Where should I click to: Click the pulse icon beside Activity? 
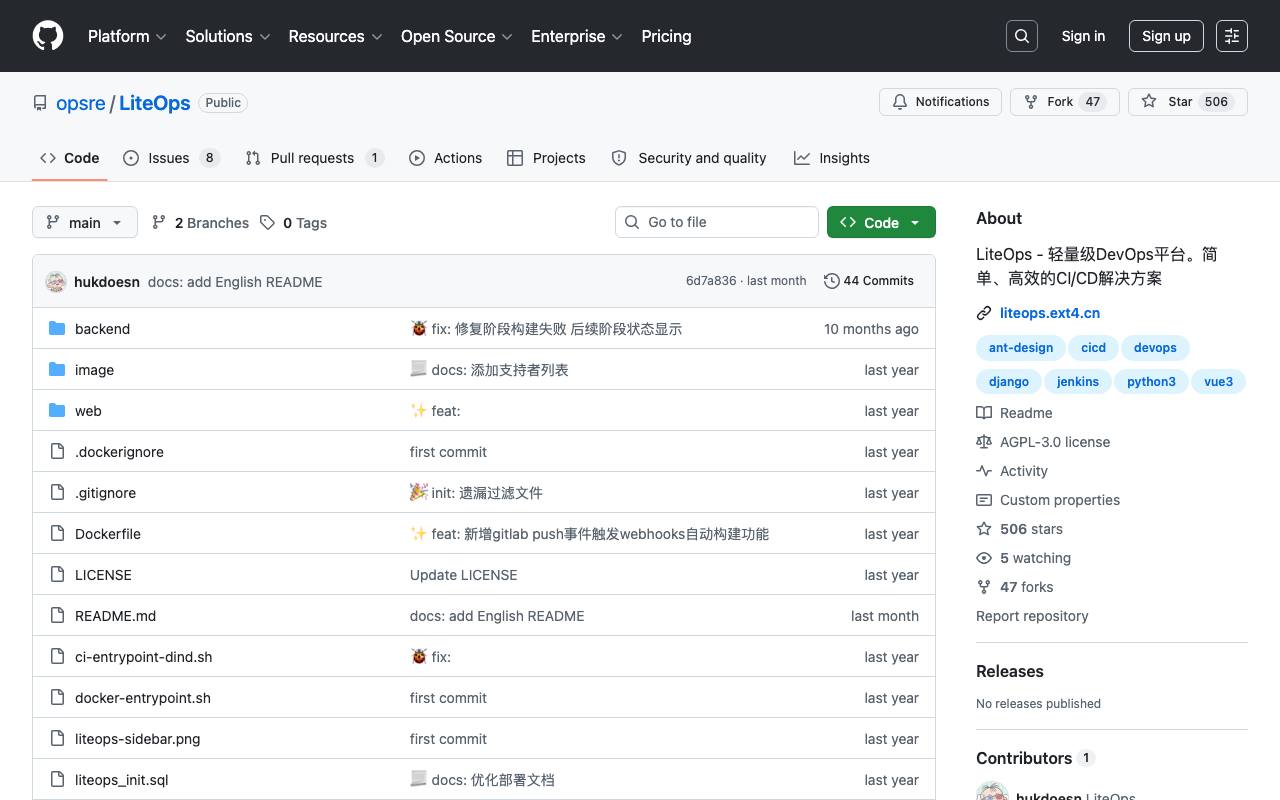tap(984, 471)
